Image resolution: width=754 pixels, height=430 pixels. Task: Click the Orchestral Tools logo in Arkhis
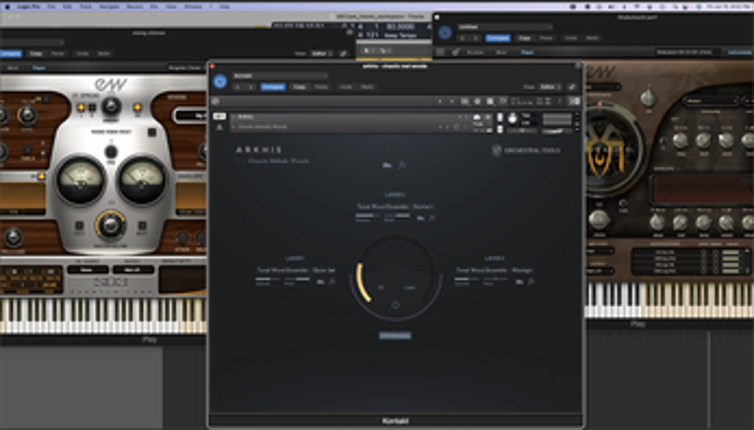click(526, 151)
